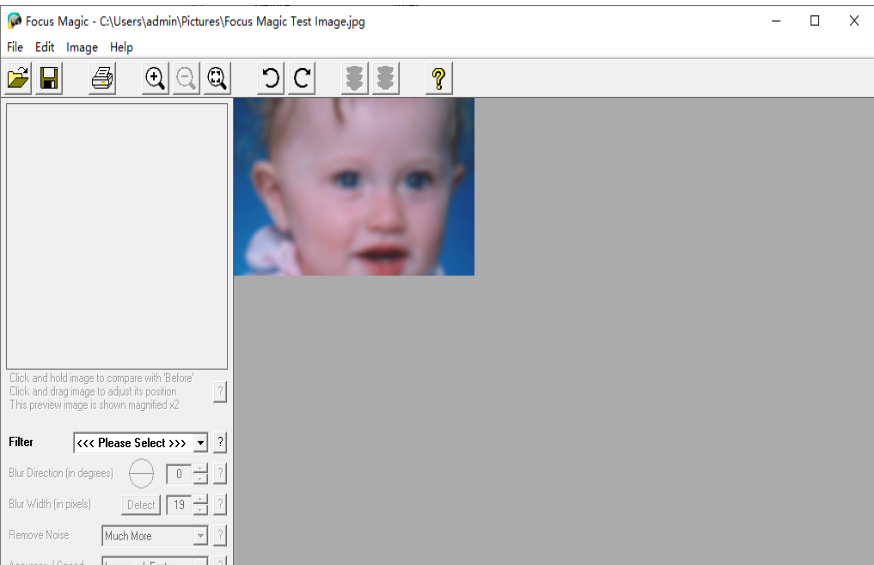Click the Blur Width pixels field
This screenshot has height=565, width=874.
pyautogui.click(x=179, y=505)
